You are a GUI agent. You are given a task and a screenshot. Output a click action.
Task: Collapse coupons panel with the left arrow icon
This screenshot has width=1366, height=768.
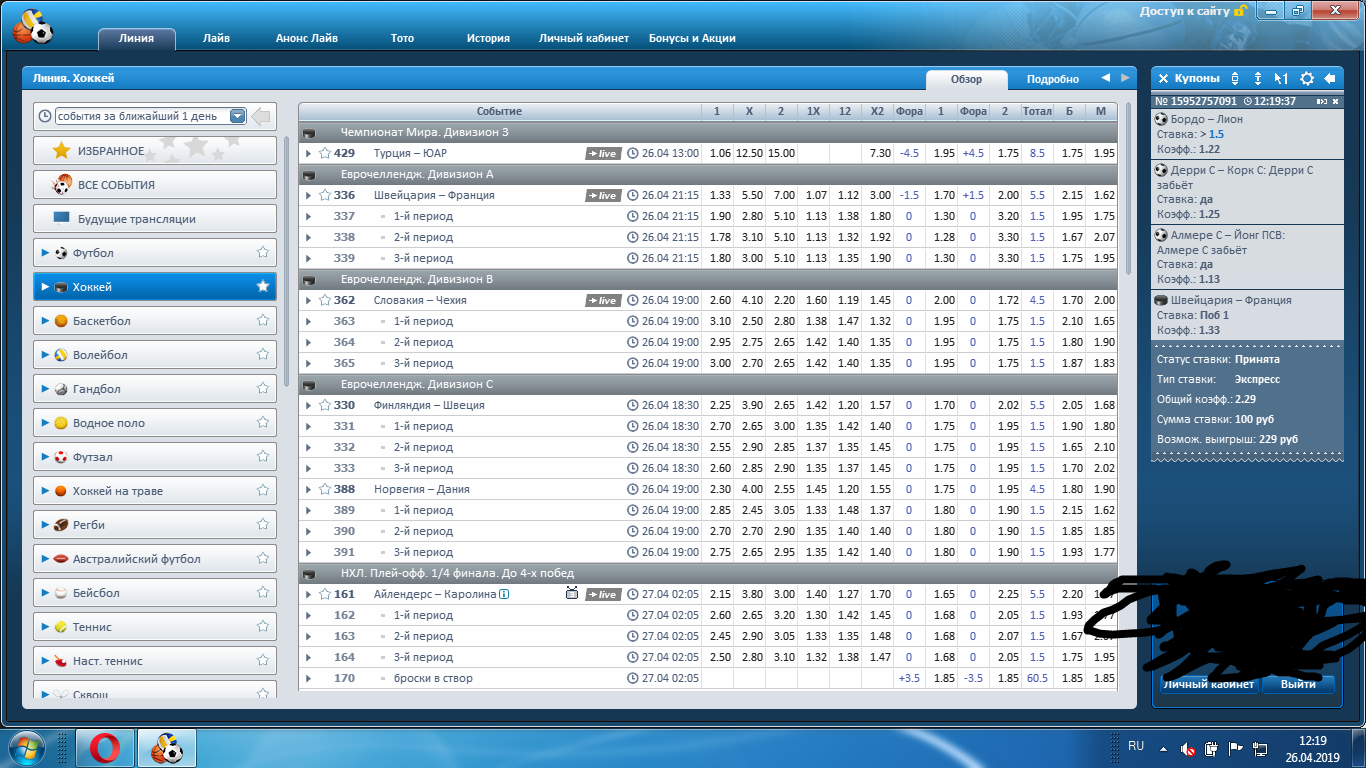(1329, 78)
